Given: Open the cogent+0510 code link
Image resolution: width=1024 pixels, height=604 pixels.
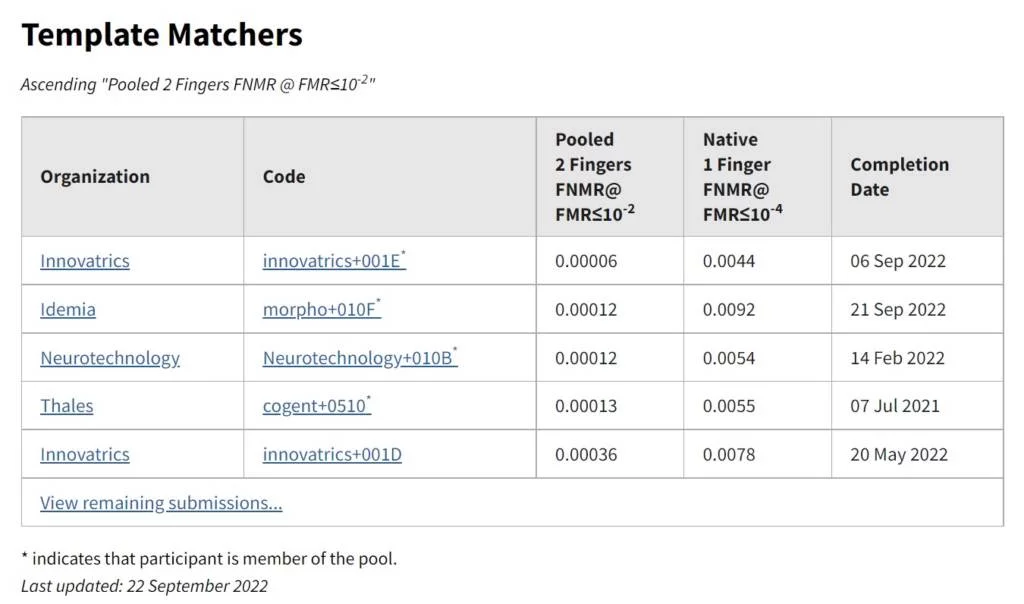Looking at the screenshot, I should (314, 405).
